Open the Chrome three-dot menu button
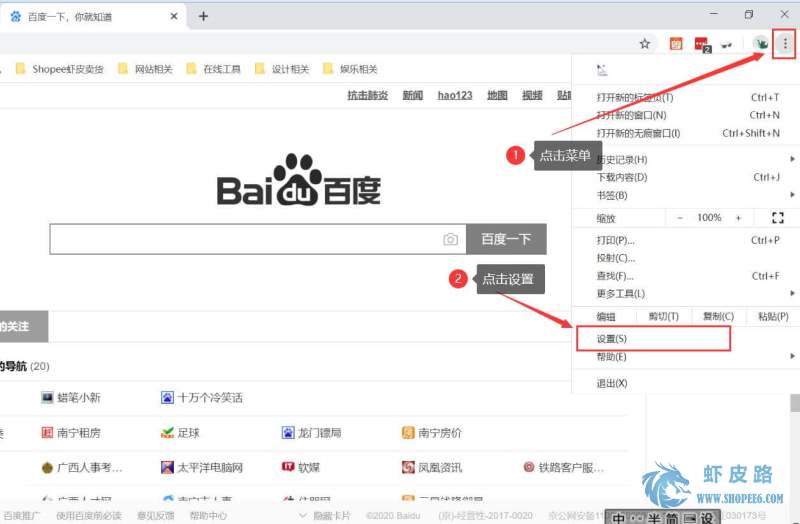The height and width of the screenshot is (524, 800). click(785, 44)
